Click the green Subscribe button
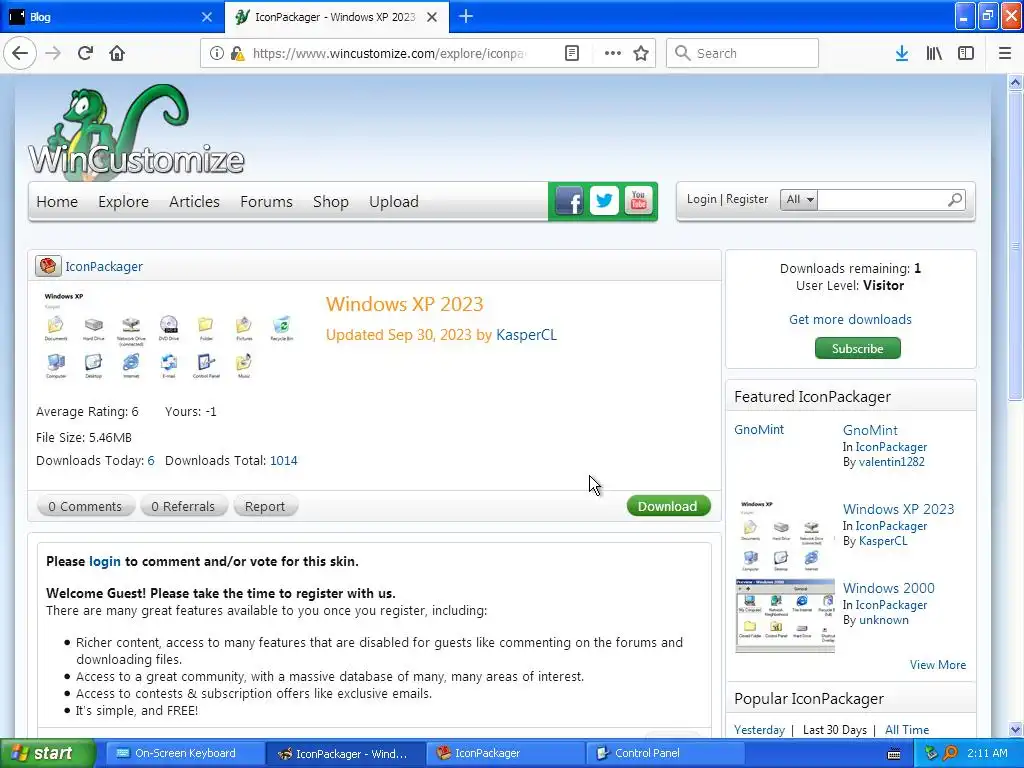This screenshot has width=1024, height=768. point(857,348)
